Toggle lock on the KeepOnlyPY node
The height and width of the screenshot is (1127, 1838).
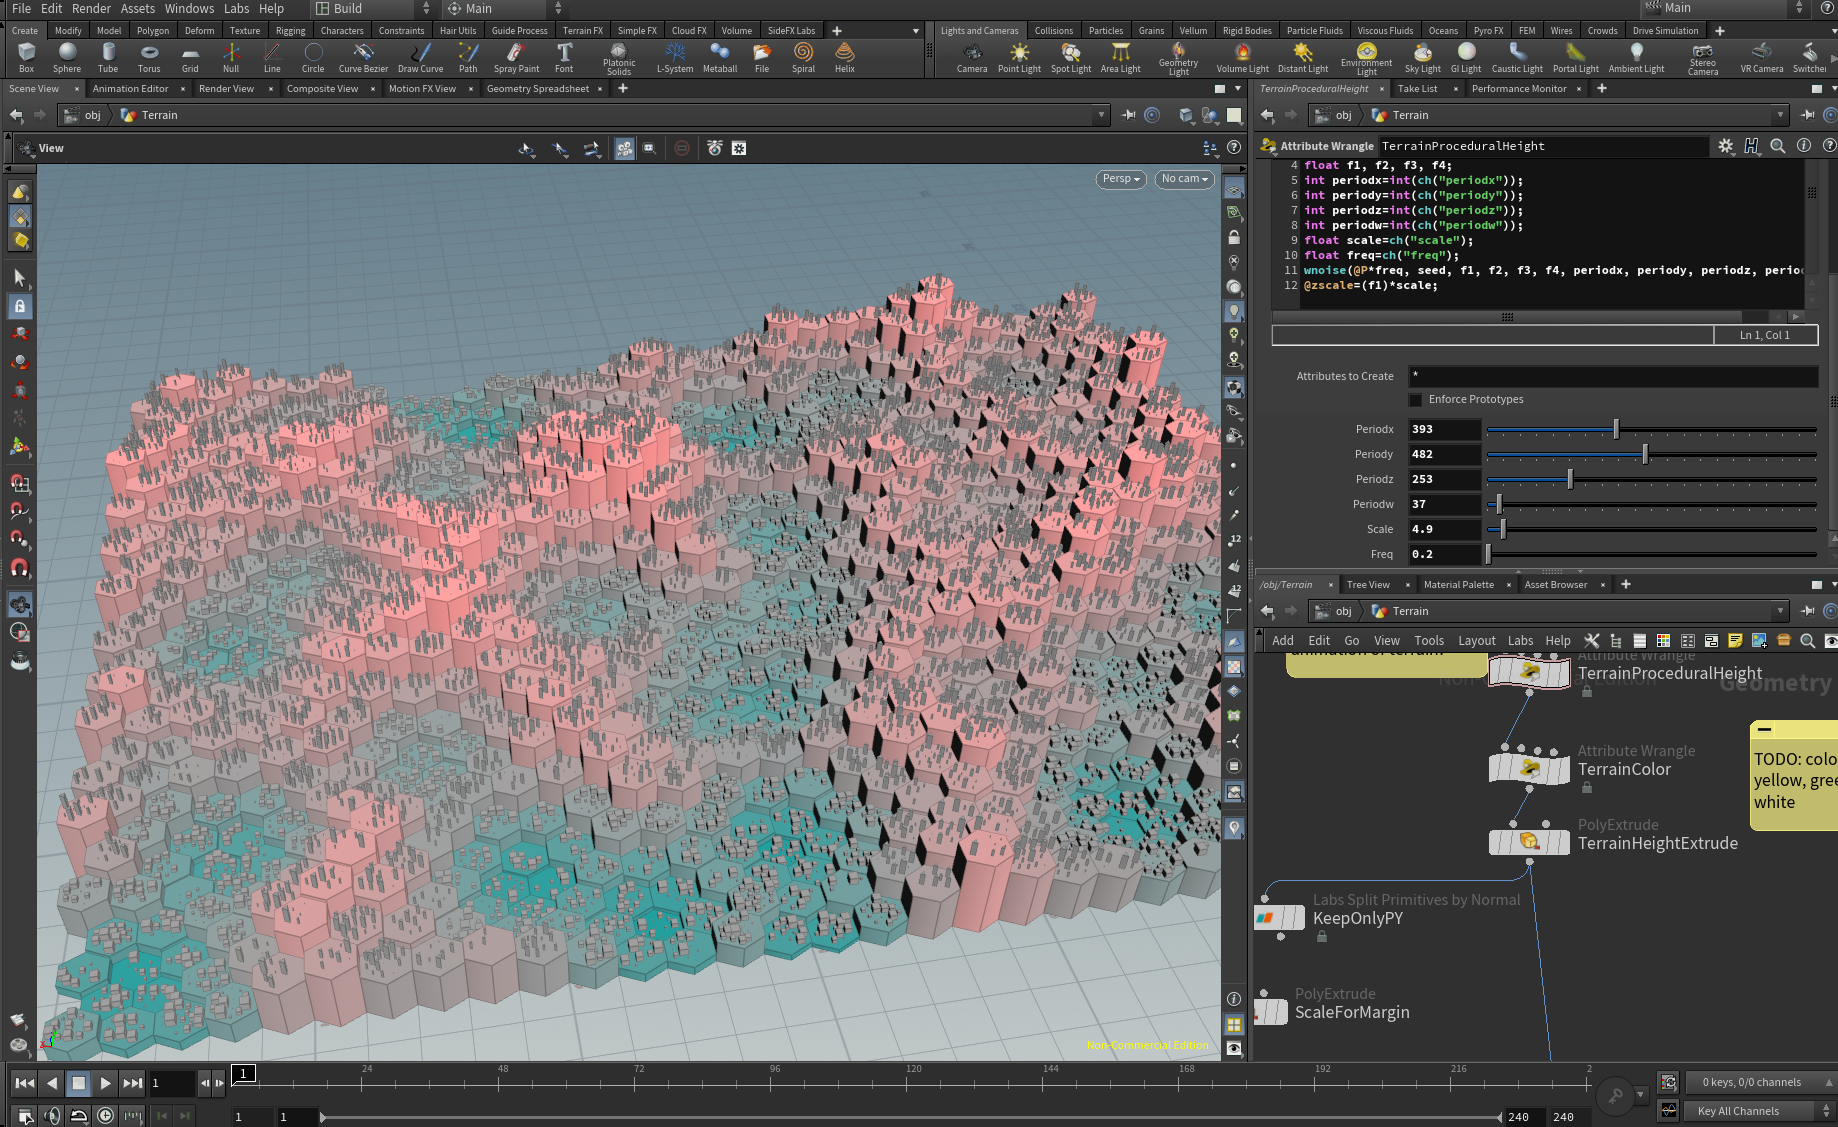[x=1322, y=937]
